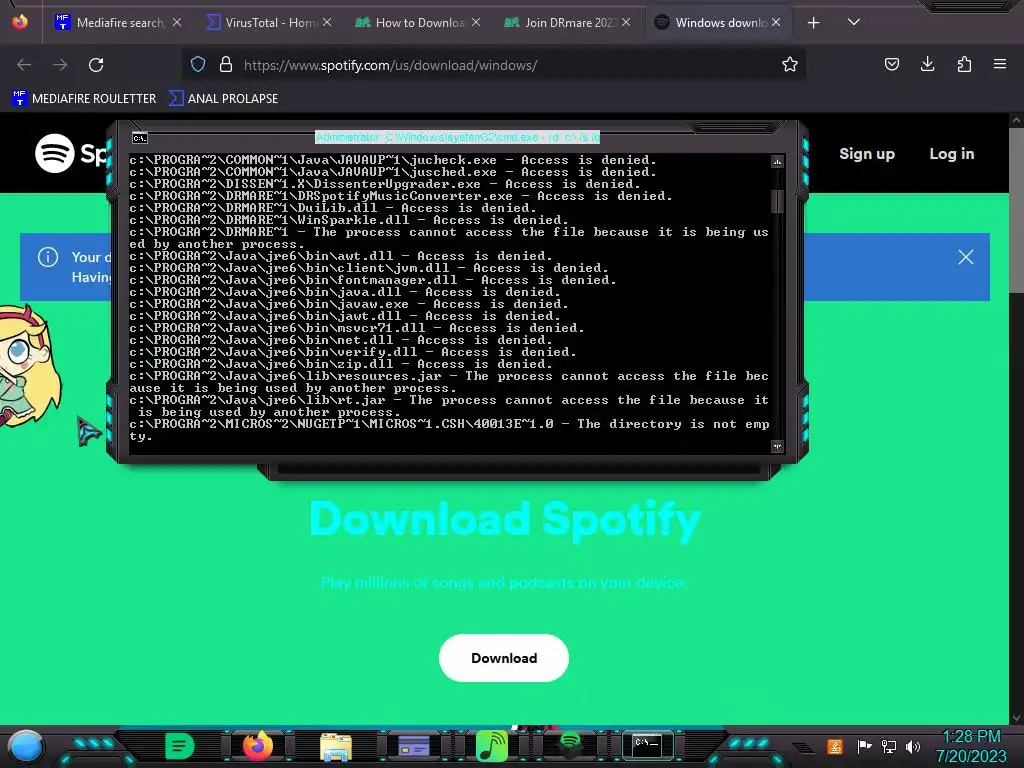This screenshot has height=768, width=1024.
Task: Click the white Download button
Action: click(504, 658)
